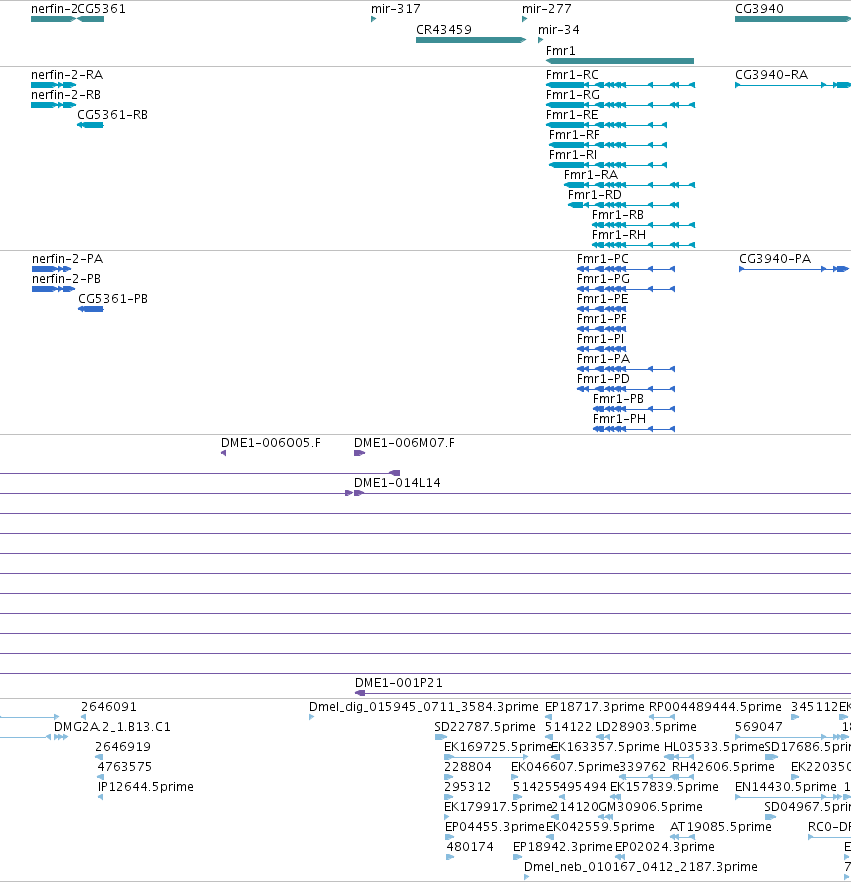Click EST RP004489444.5prime
The image size is (851, 882).
click(x=661, y=717)
